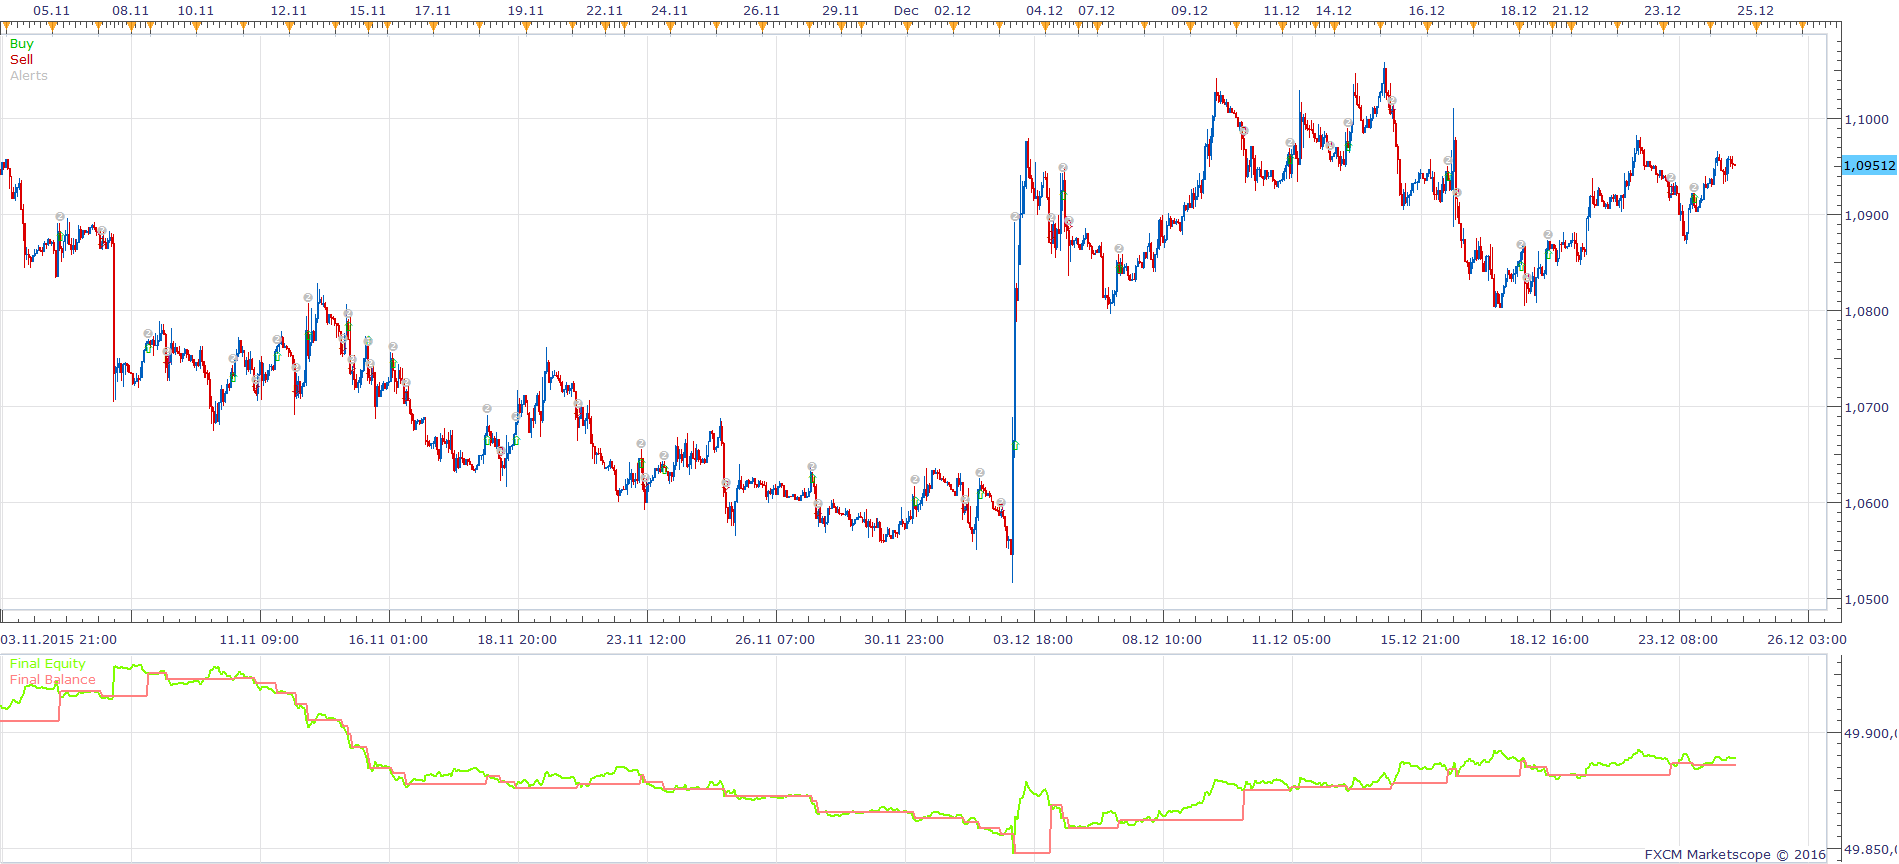The image size is (1899, 864).
Task: Click the 25.12 date on top axis
Action: tap(1756, 11)
